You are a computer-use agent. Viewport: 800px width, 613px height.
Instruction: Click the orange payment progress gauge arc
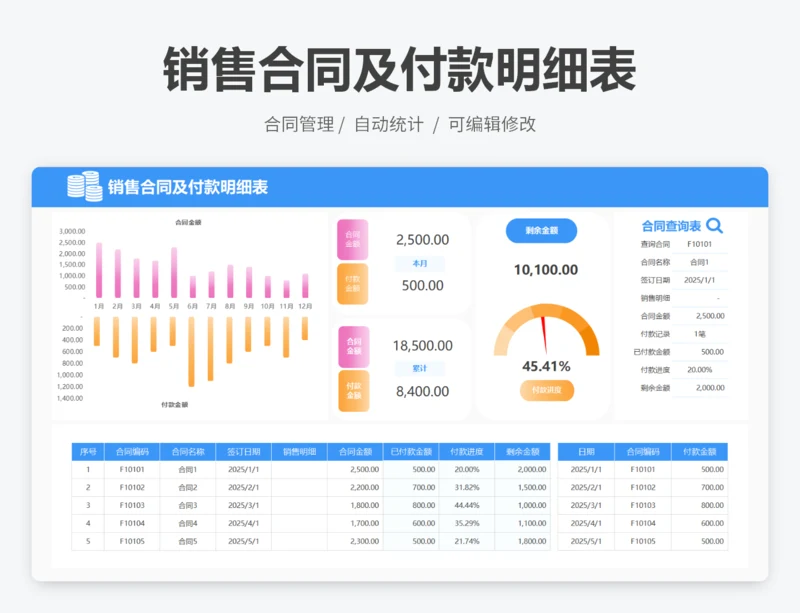click(x=546, y=328)
